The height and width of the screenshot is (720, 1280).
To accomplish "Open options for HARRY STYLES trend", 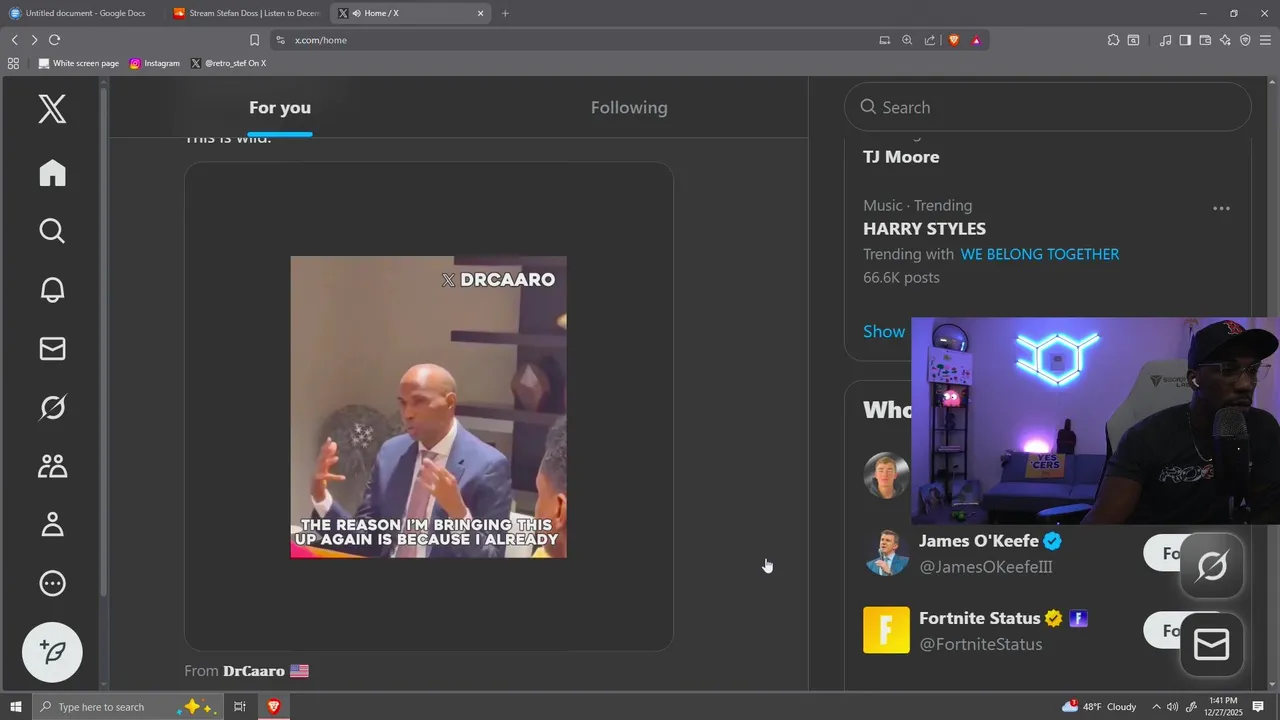I will coord(1221,208).
